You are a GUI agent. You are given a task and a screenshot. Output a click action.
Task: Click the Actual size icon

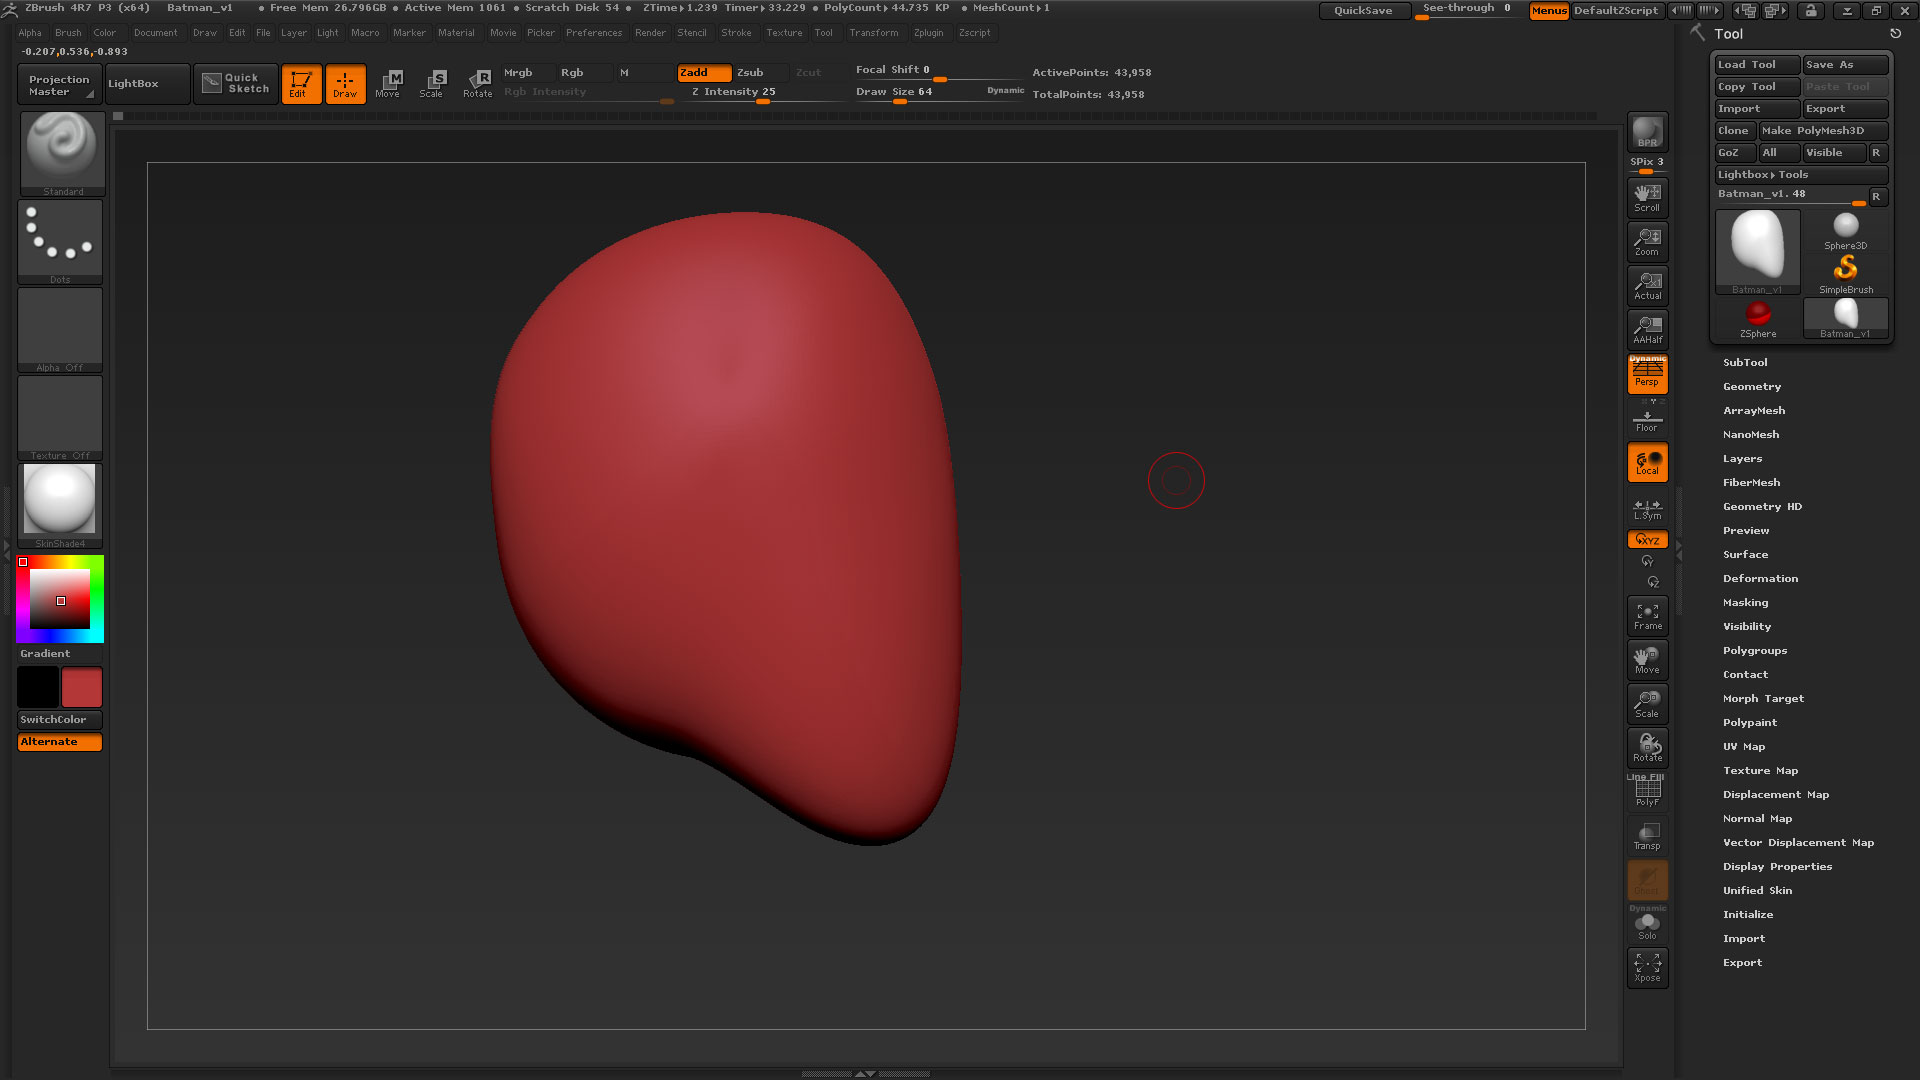click(x=1647, y=285)
